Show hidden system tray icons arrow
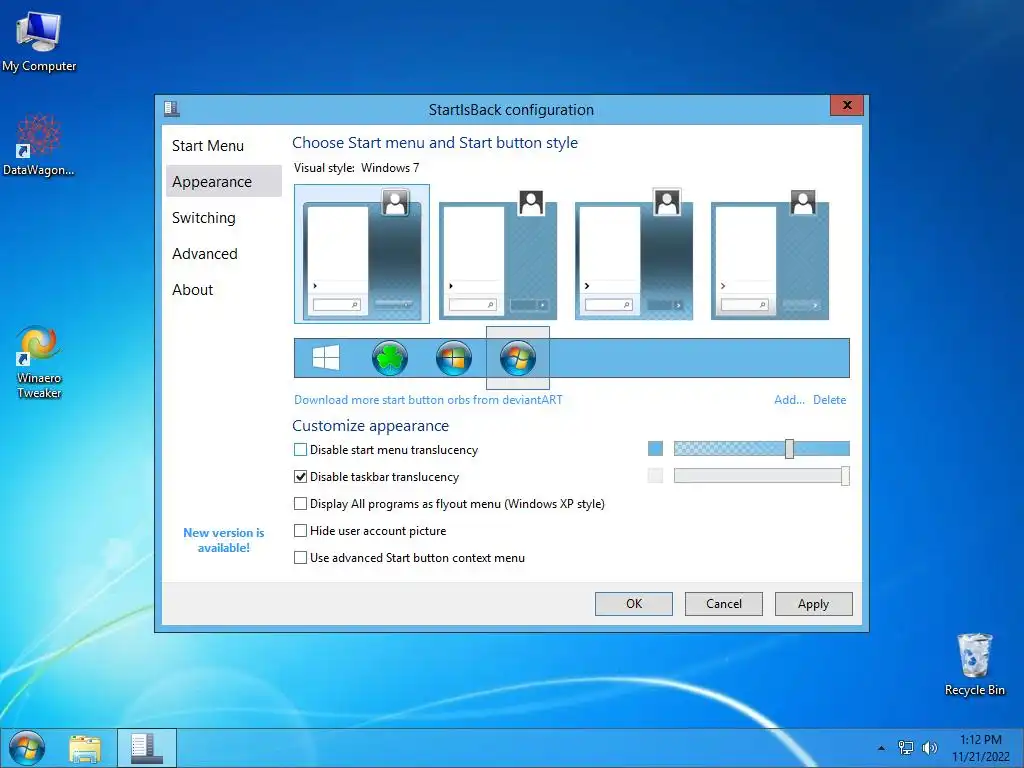The height and width of the screenshot is (768, 1024). tap(882, 748)
